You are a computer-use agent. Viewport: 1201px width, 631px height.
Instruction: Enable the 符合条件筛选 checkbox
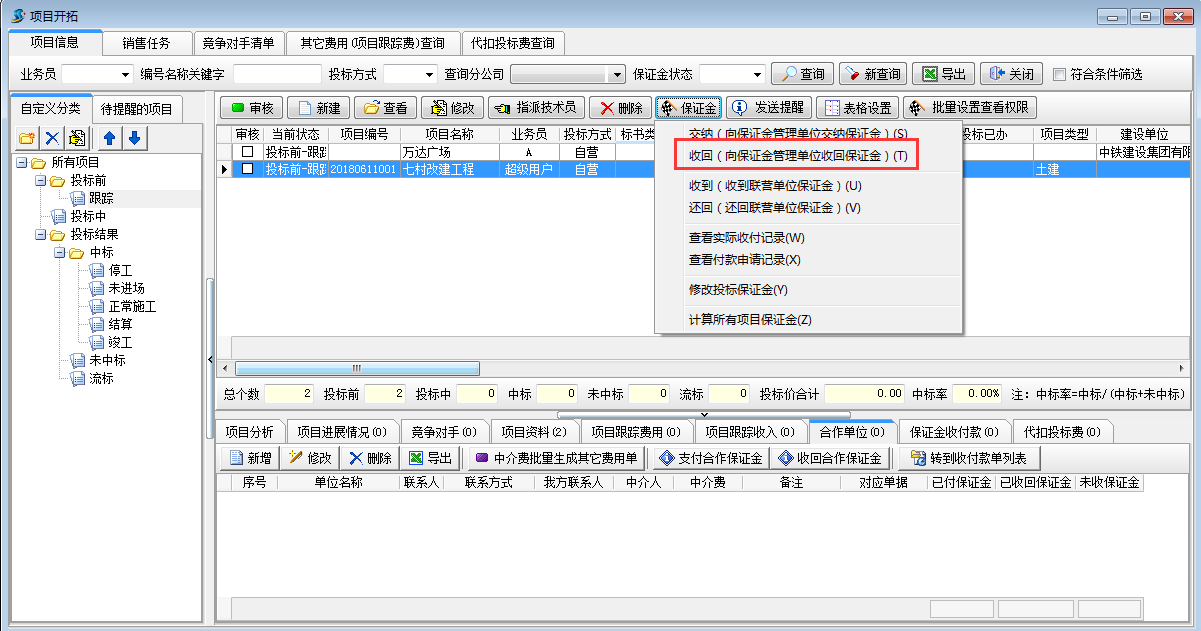click(1059, 74)
